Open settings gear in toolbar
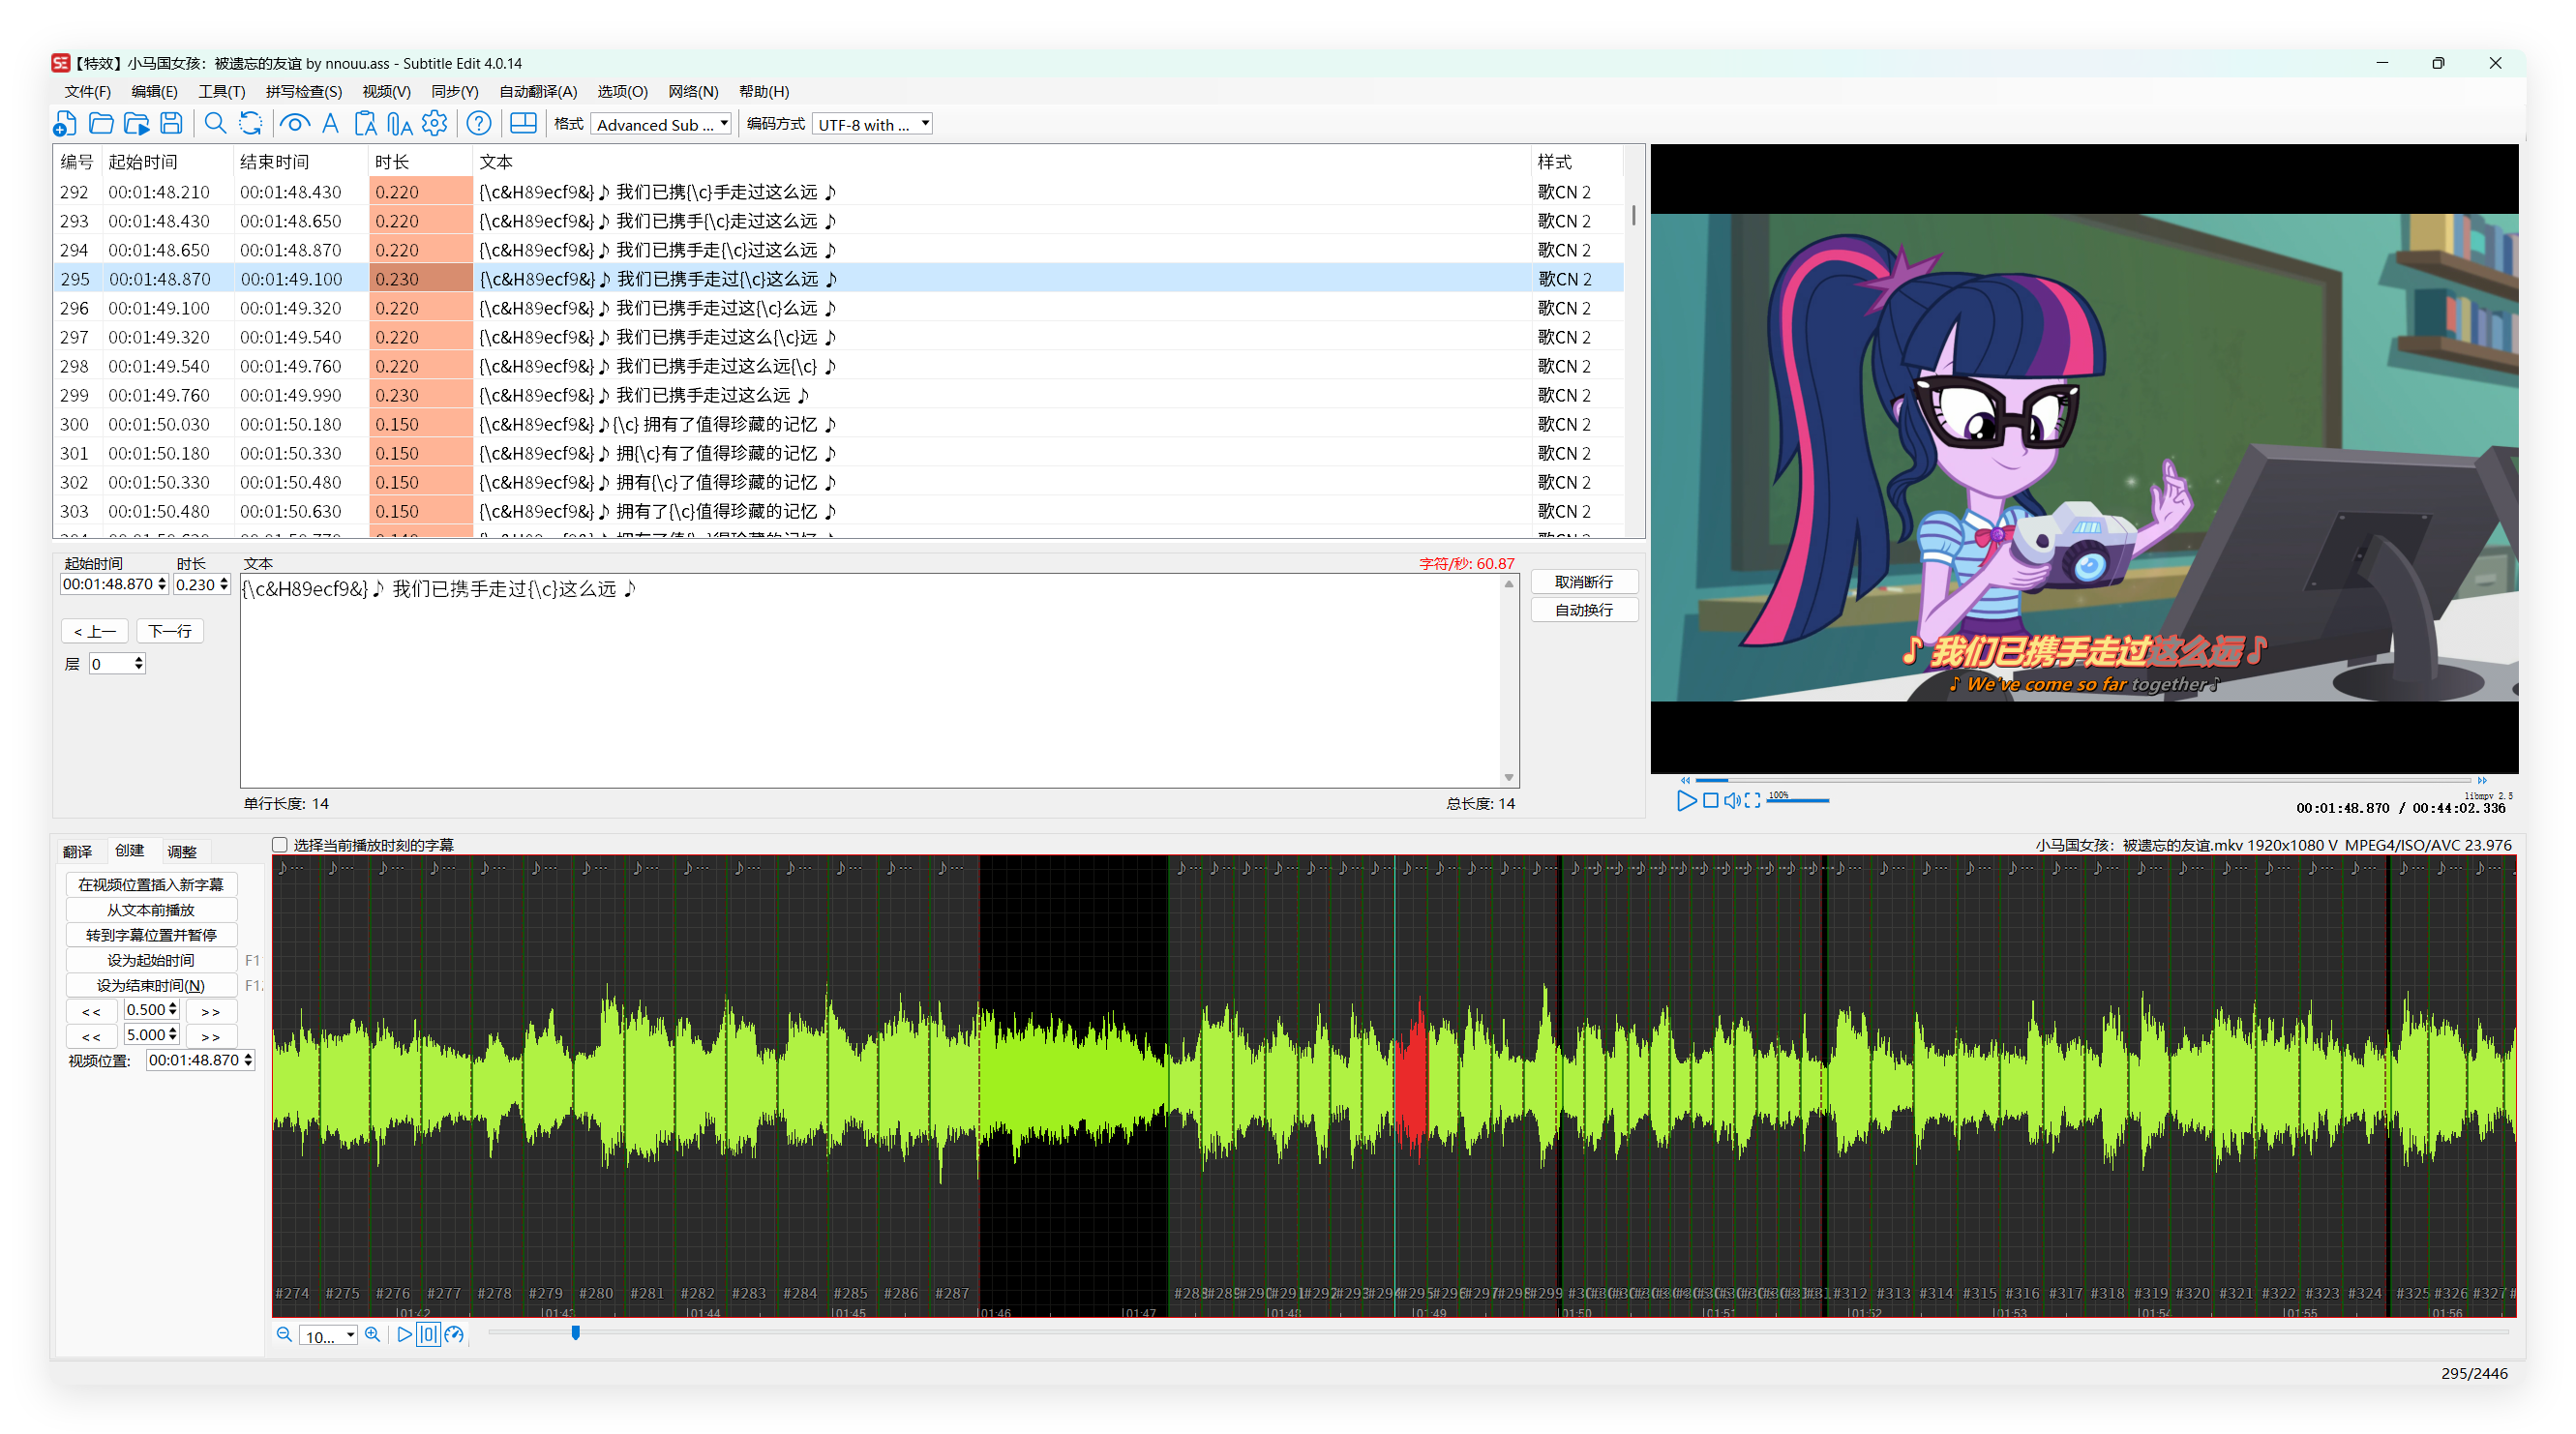Image resolution: width=2576 pixels, height=1434 pixels. [x=434, y=123]
